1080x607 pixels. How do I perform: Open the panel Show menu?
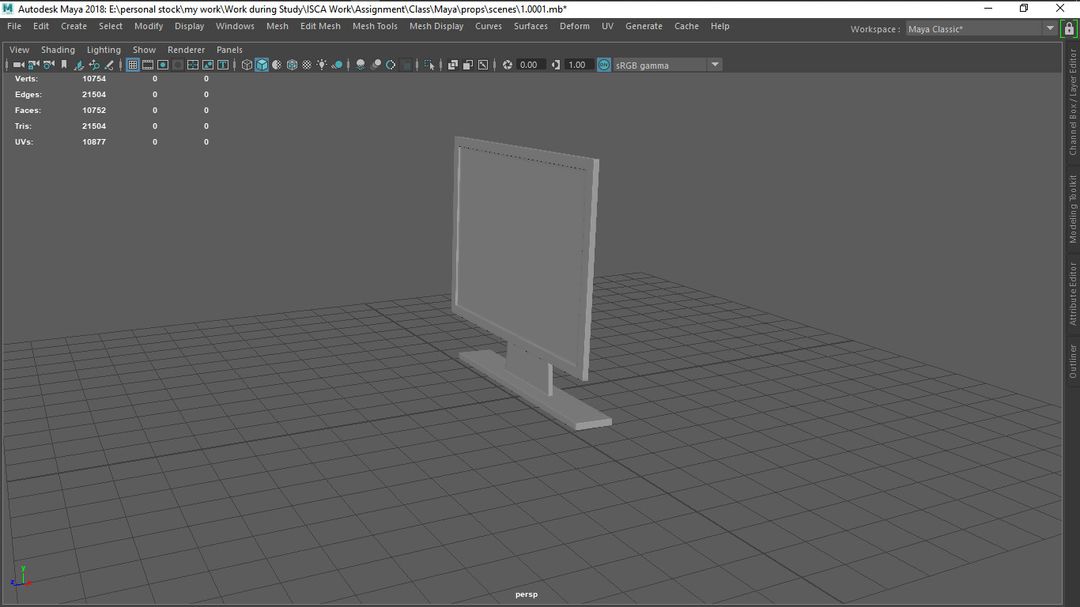144,50
